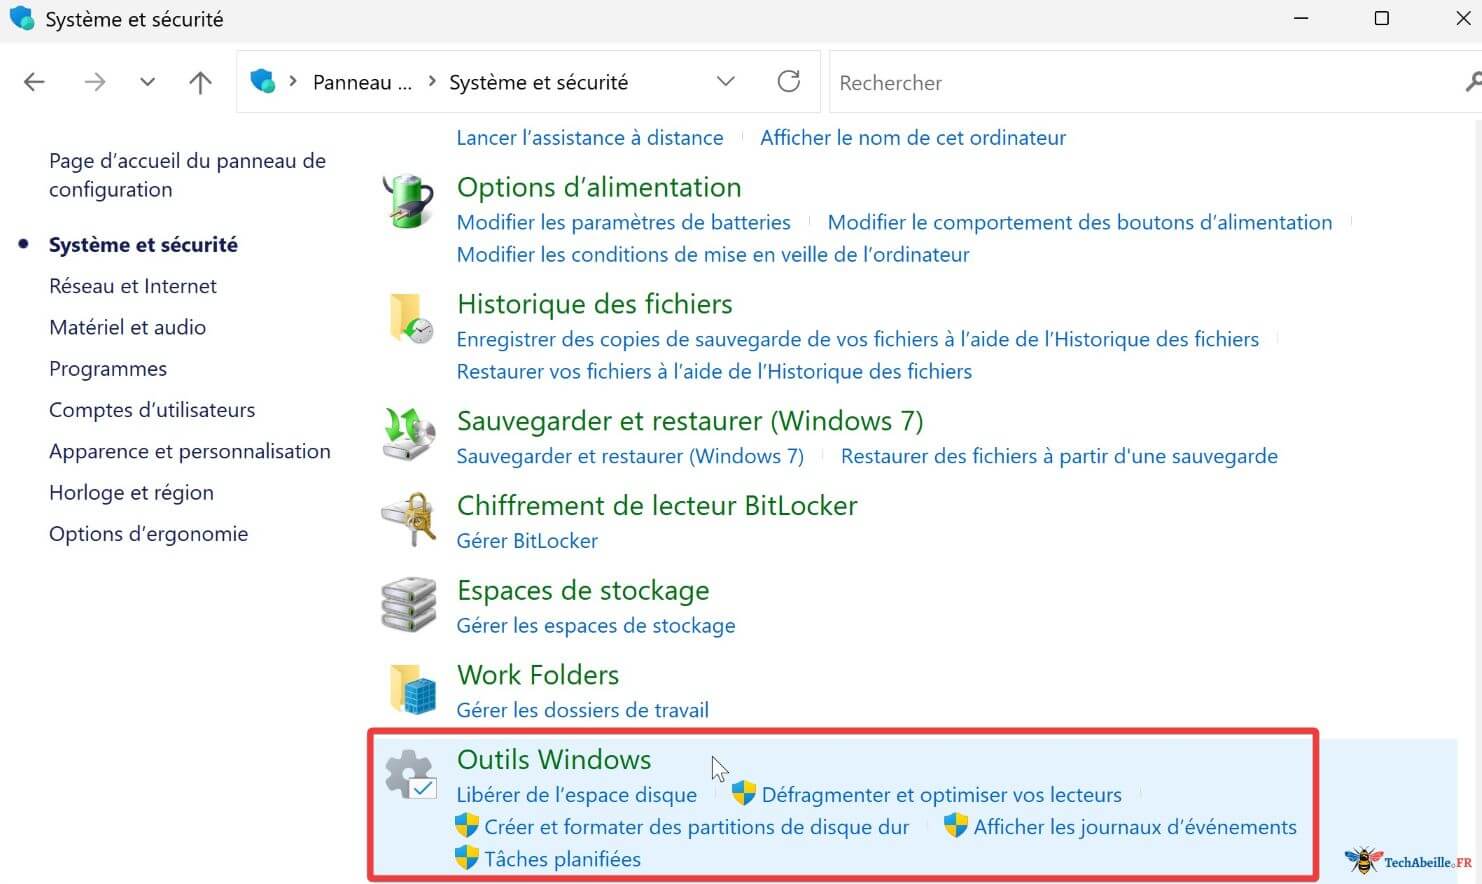Screen dimensions: 1482x884
Task: Navigate back with the back arrow
Action: [x=34, y=83]
